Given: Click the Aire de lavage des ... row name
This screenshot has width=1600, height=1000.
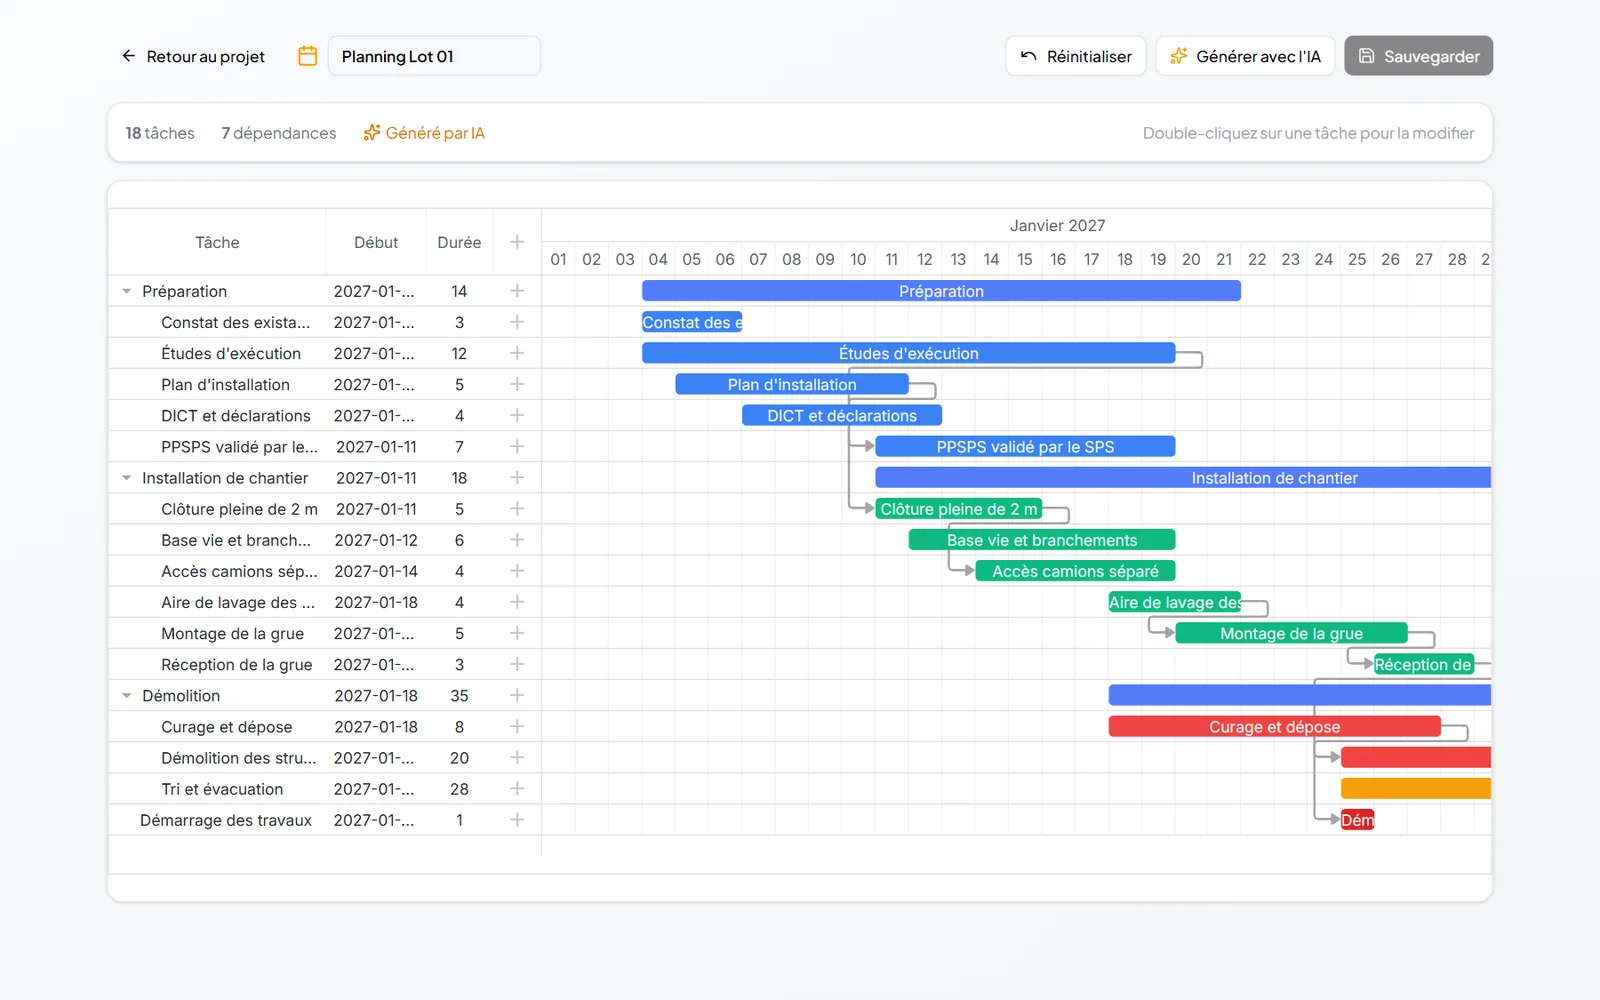Looking at the screenshot, I should point(238,602).
